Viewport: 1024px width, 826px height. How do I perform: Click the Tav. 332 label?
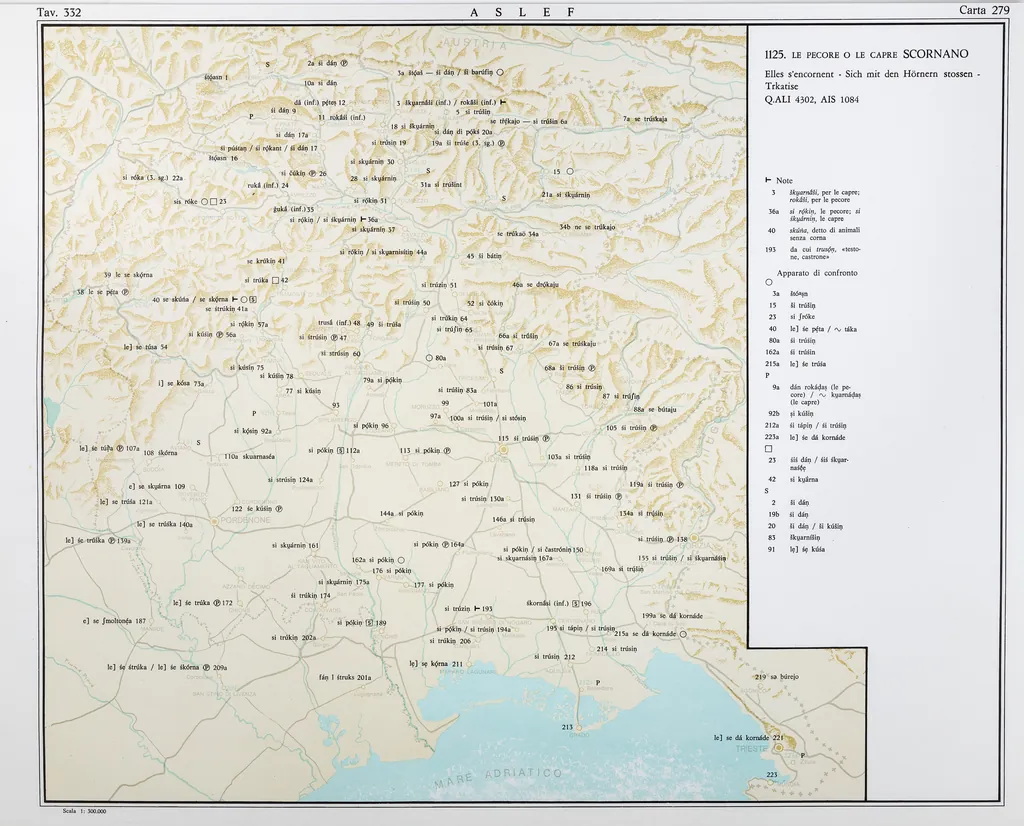point(58,12)
